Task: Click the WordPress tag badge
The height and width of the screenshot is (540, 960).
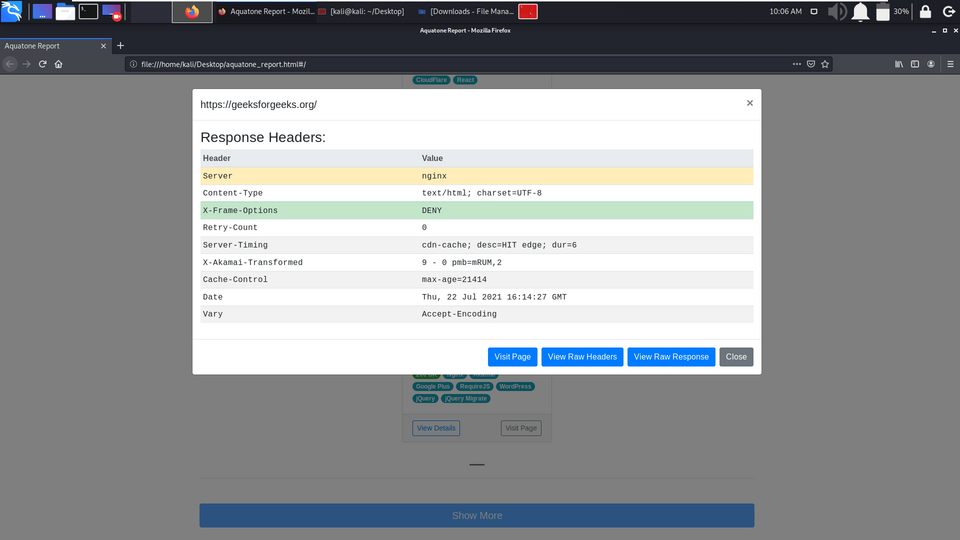Action: pyautogui.click(x=515, y=386)
